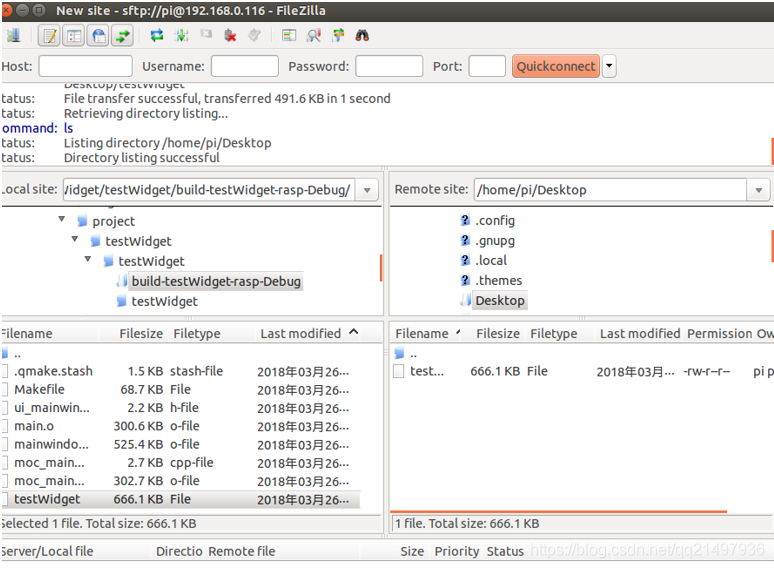The width and height of the screenshot is (774, 568).
Task: Disconnect from the current server
Action: point(230,36)
